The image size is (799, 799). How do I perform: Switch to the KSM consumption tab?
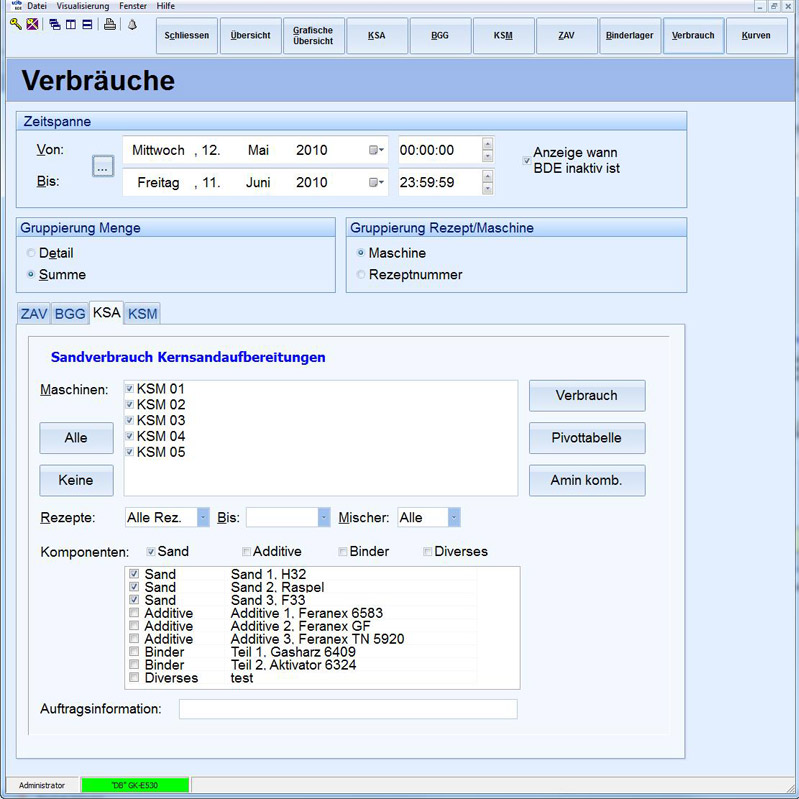click(142, 313)
